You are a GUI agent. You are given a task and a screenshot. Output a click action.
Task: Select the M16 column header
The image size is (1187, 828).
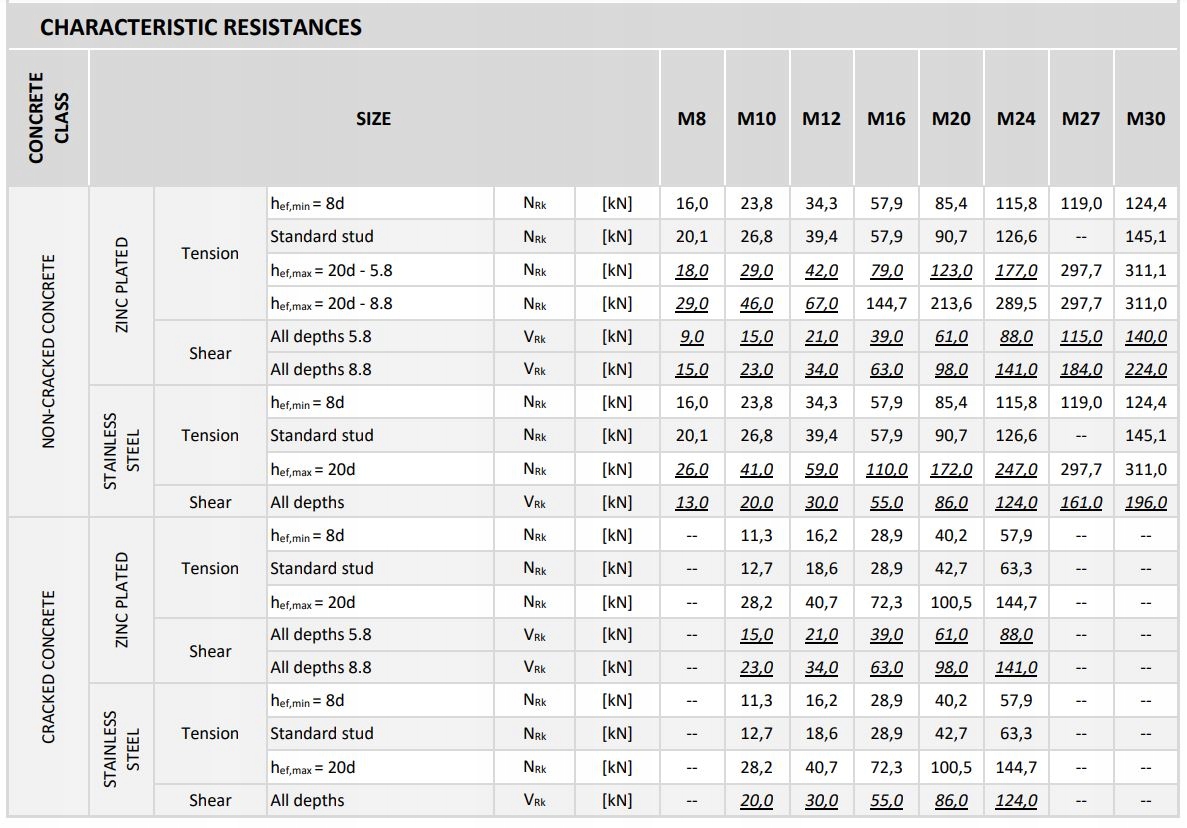pyautogui.click(x=886, y=118)
